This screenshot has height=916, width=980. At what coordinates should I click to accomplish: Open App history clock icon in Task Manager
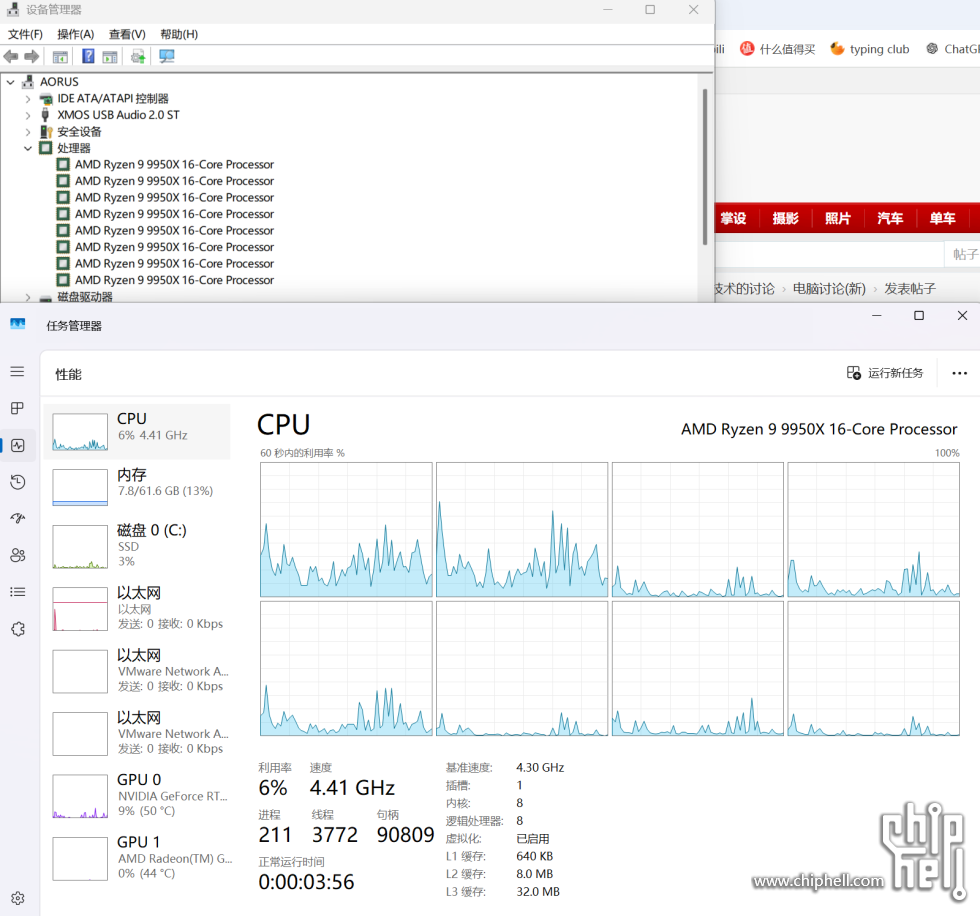point(18,482)
